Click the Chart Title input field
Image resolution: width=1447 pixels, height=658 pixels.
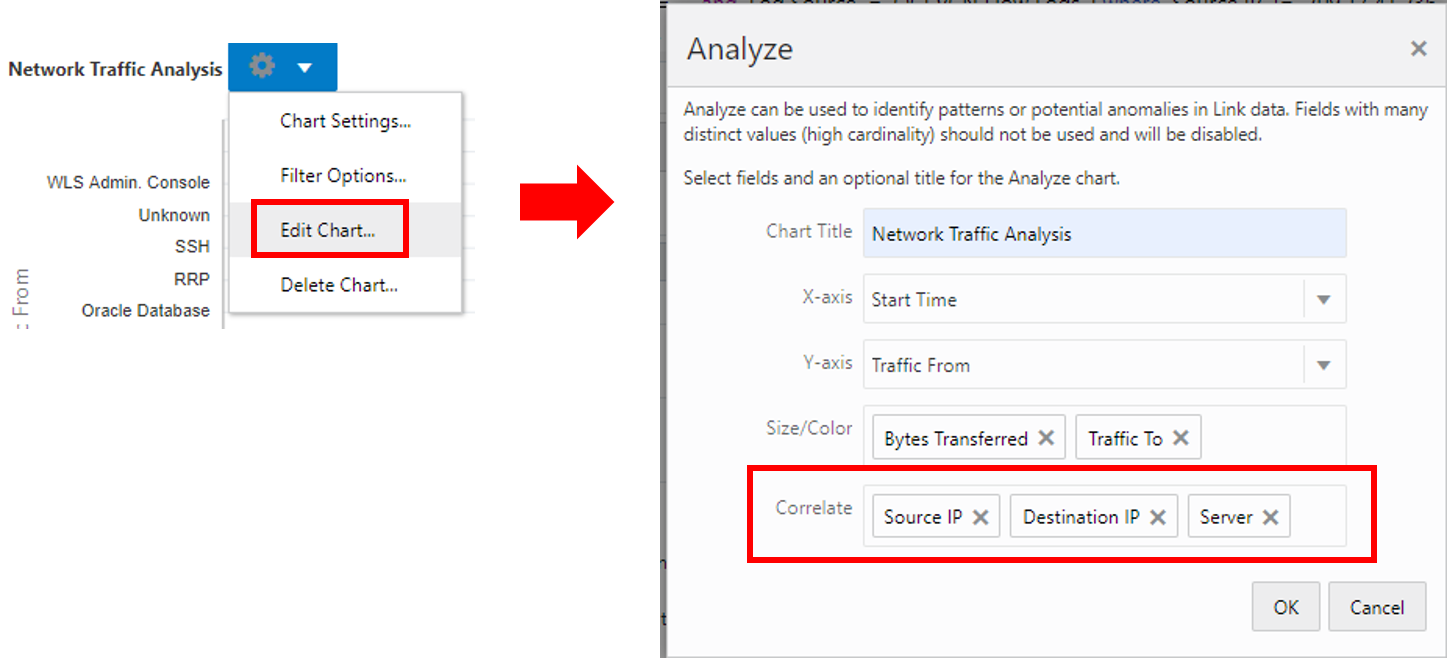1104,234
